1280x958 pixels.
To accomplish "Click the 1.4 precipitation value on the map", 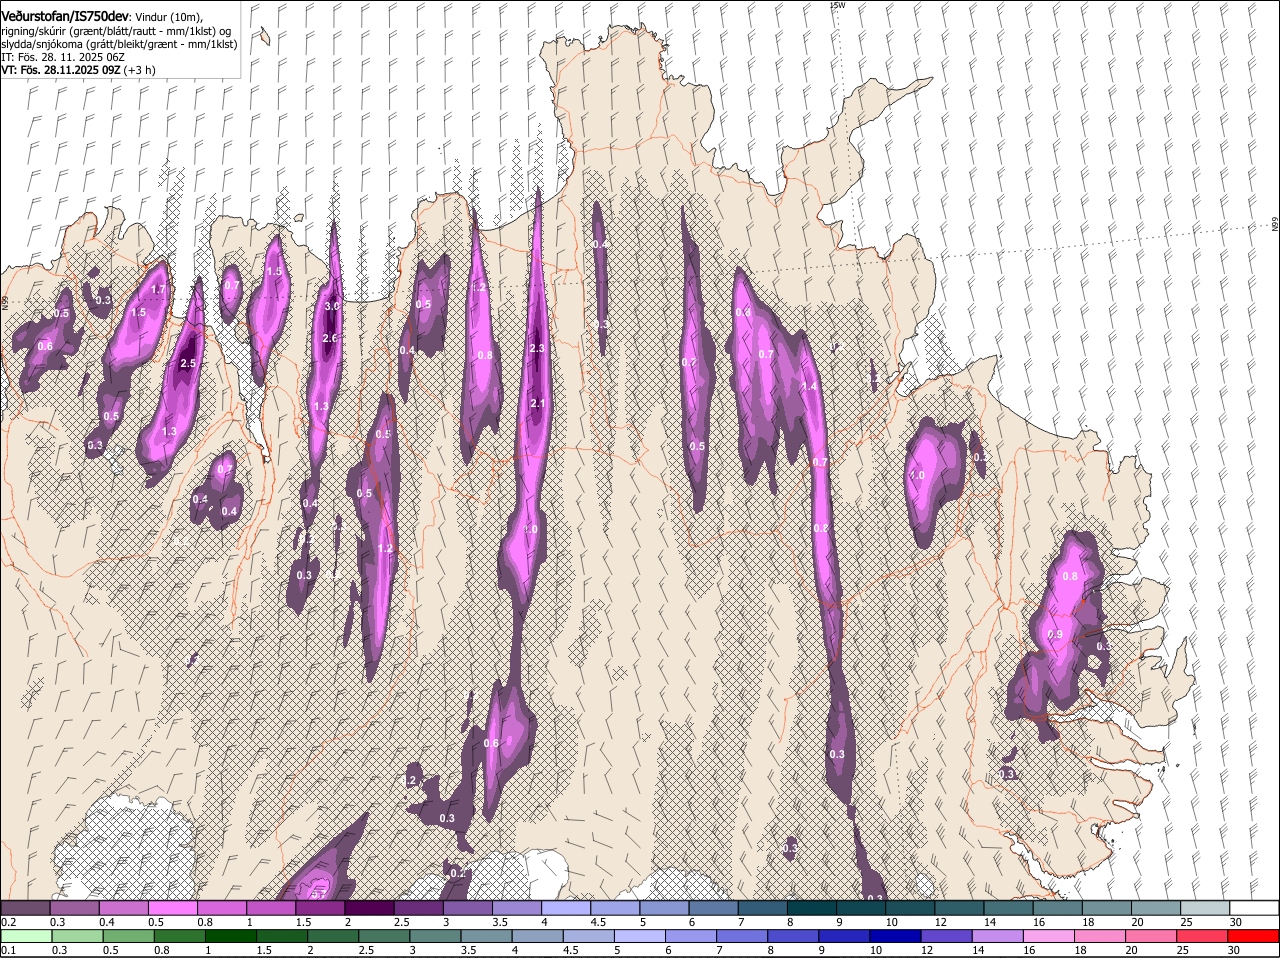I will click(x=809, y=387).
